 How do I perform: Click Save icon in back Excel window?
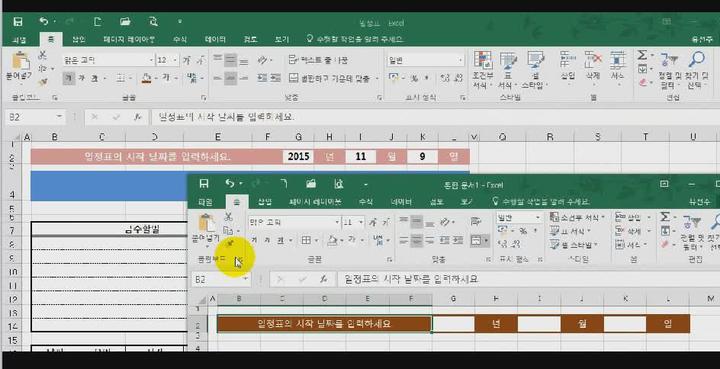[x=17, y=22]
